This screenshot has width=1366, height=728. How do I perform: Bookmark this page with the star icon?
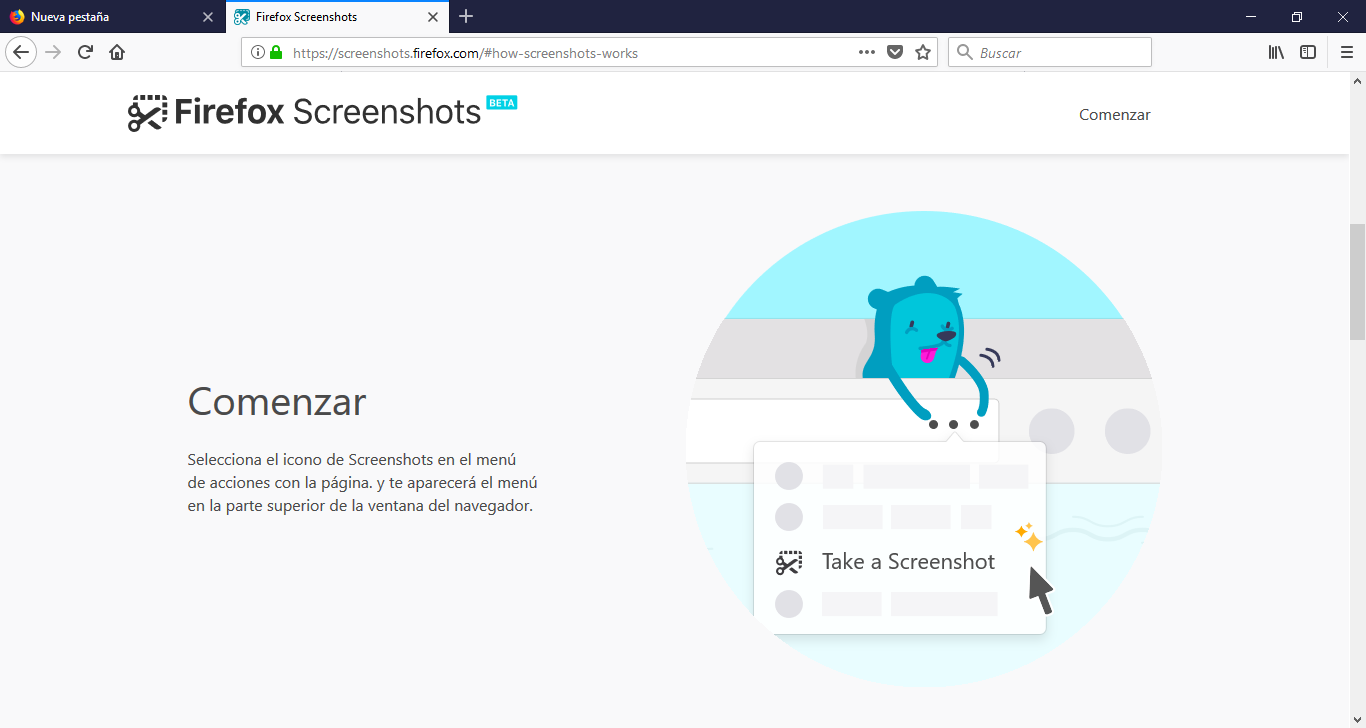click(923, 52)
